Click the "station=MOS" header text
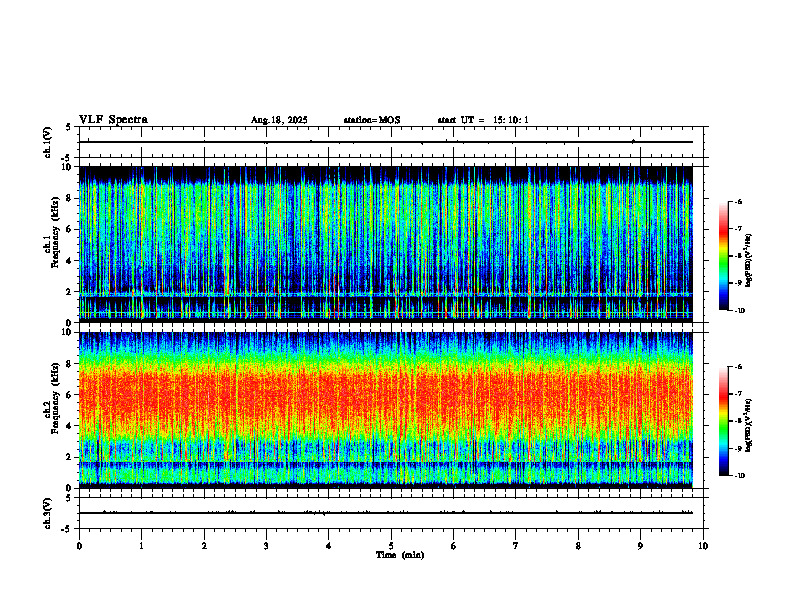 (x=372, y=120)
